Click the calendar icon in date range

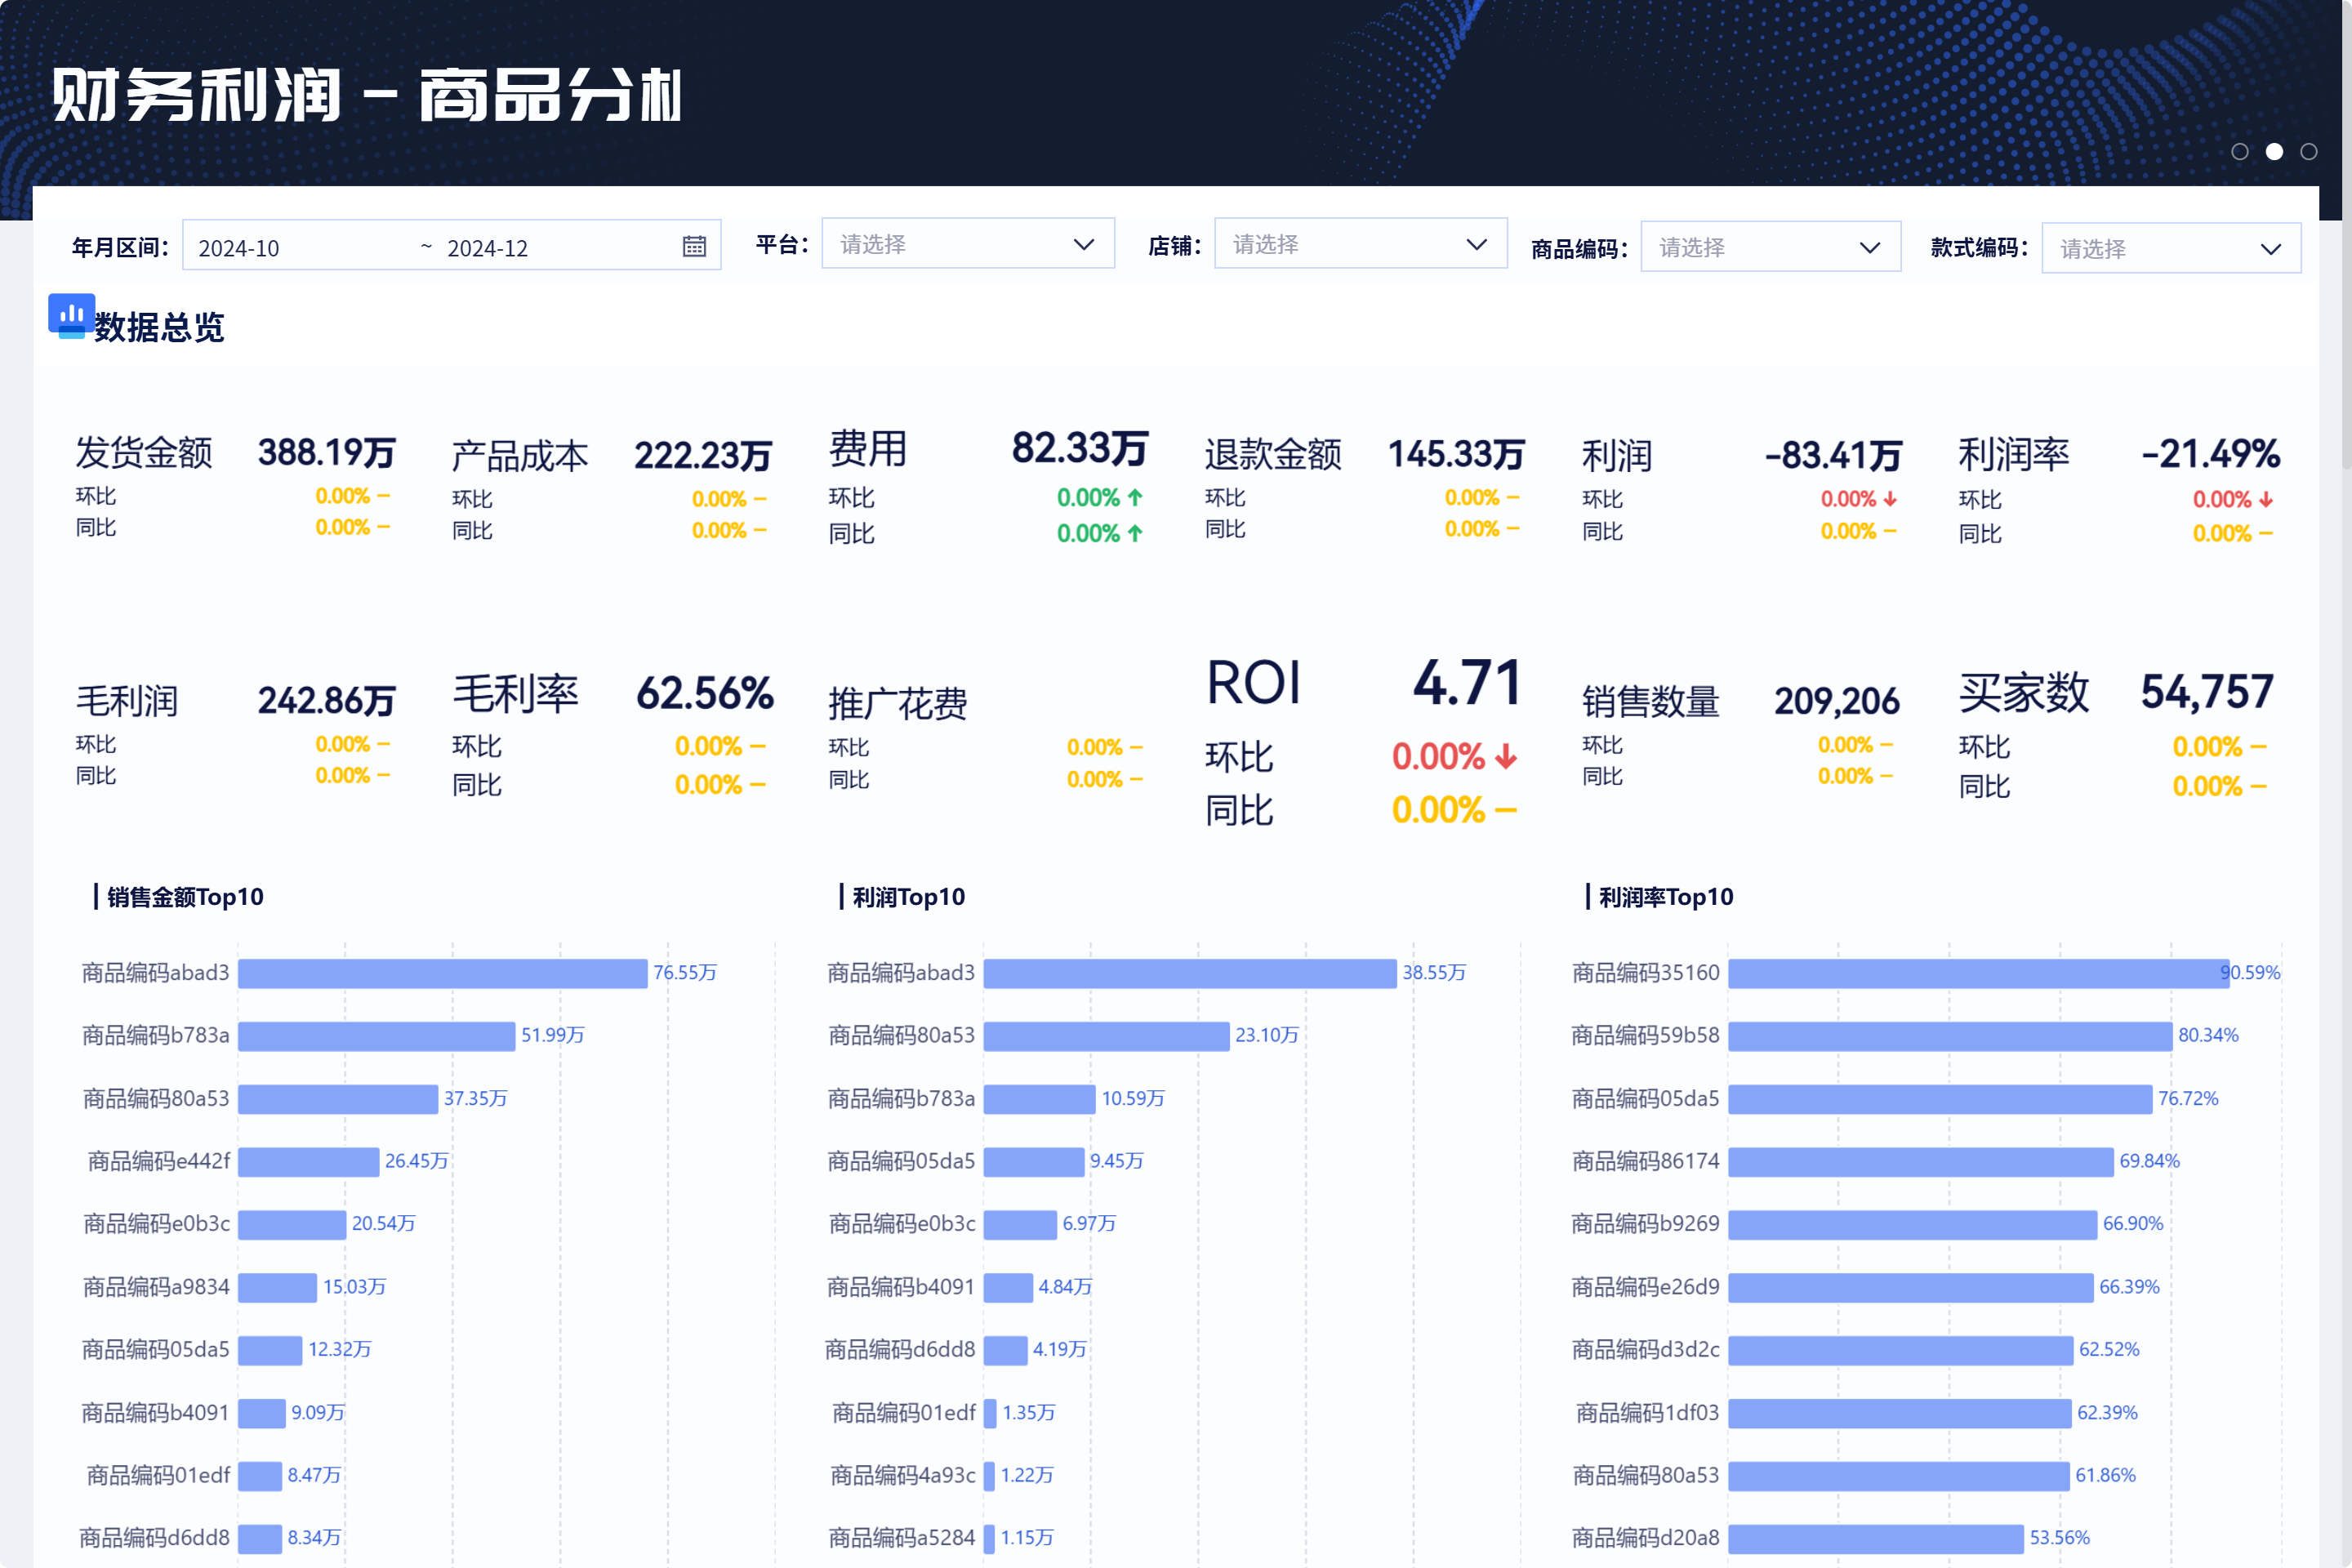coord(694,247)
